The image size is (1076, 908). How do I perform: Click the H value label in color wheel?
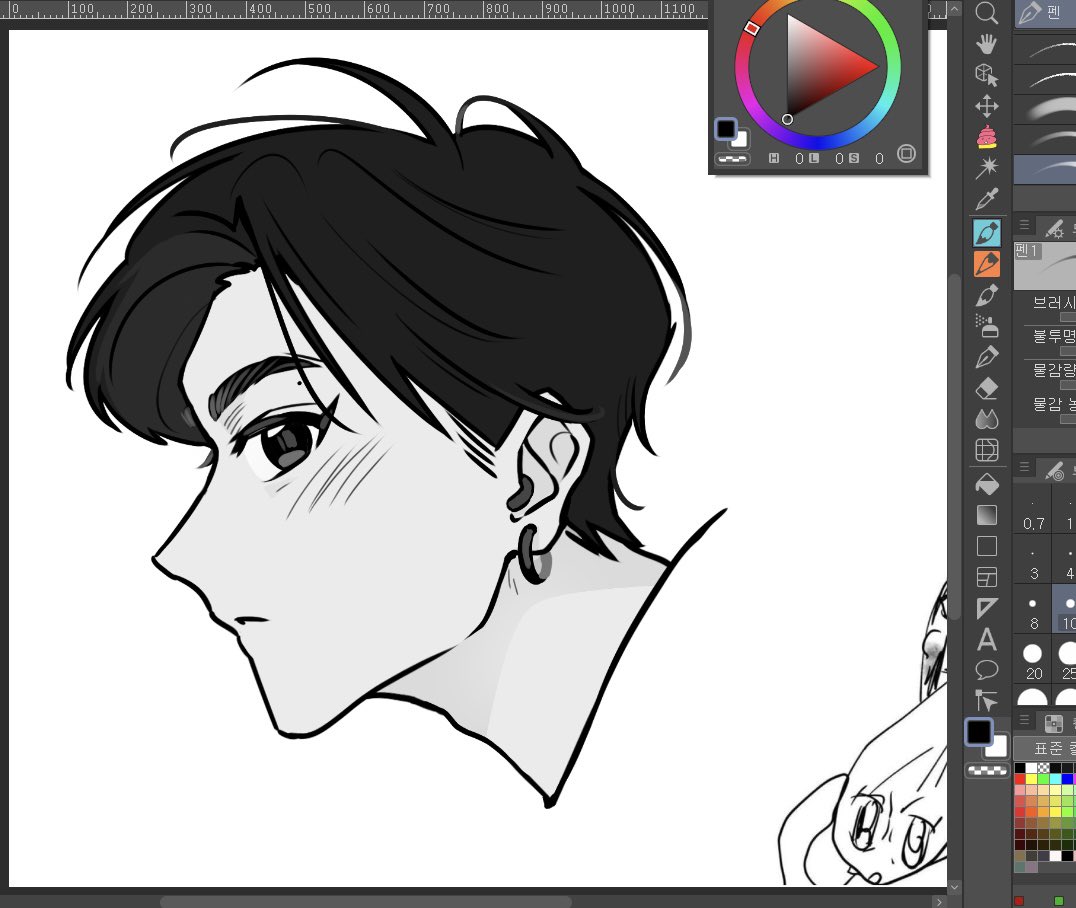coord(774,159)
